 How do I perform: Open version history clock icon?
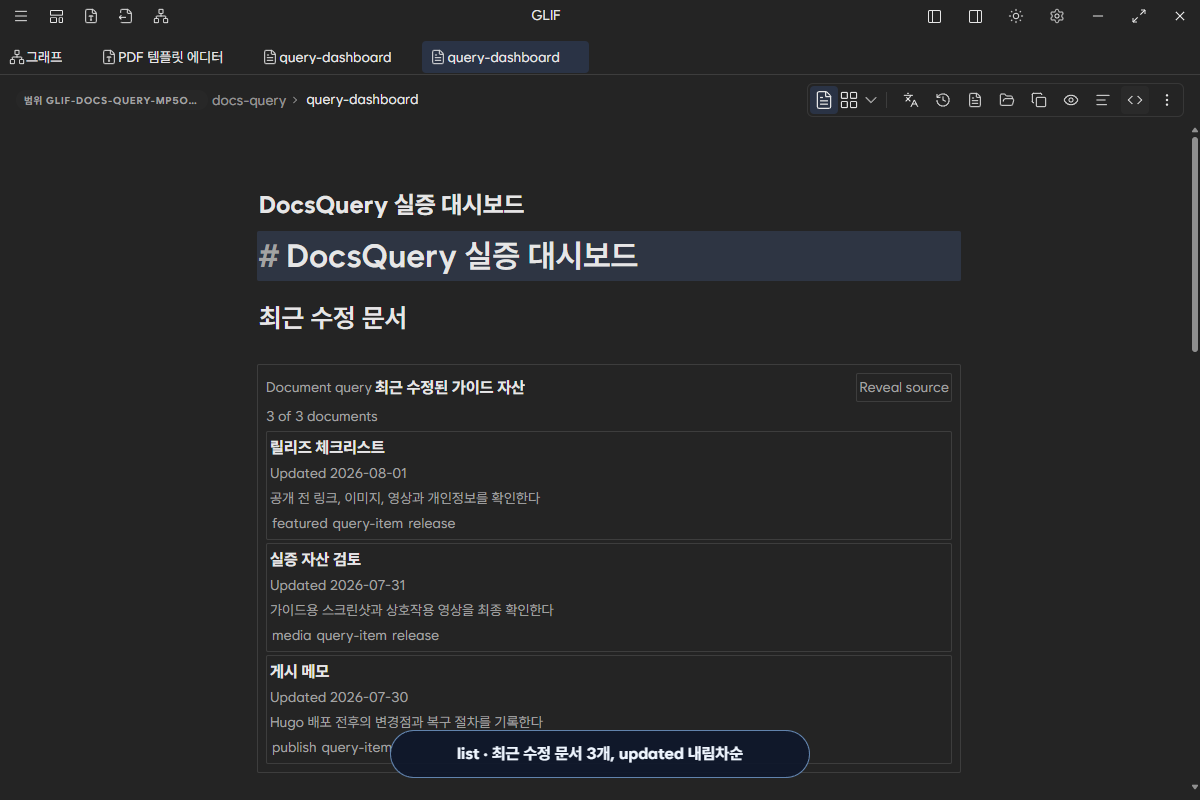(x=943, y=100)
